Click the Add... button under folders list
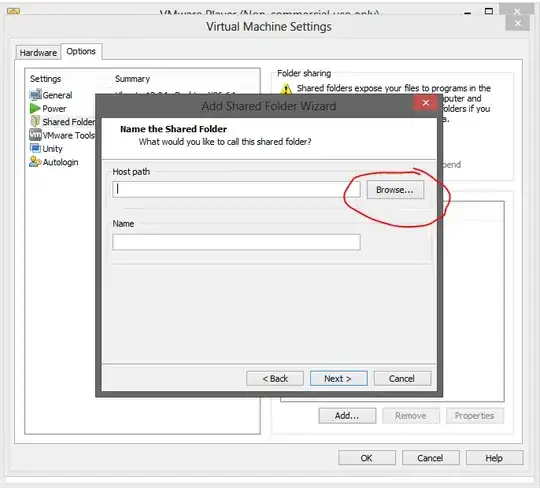540x488 pixels. coord(347,416)
